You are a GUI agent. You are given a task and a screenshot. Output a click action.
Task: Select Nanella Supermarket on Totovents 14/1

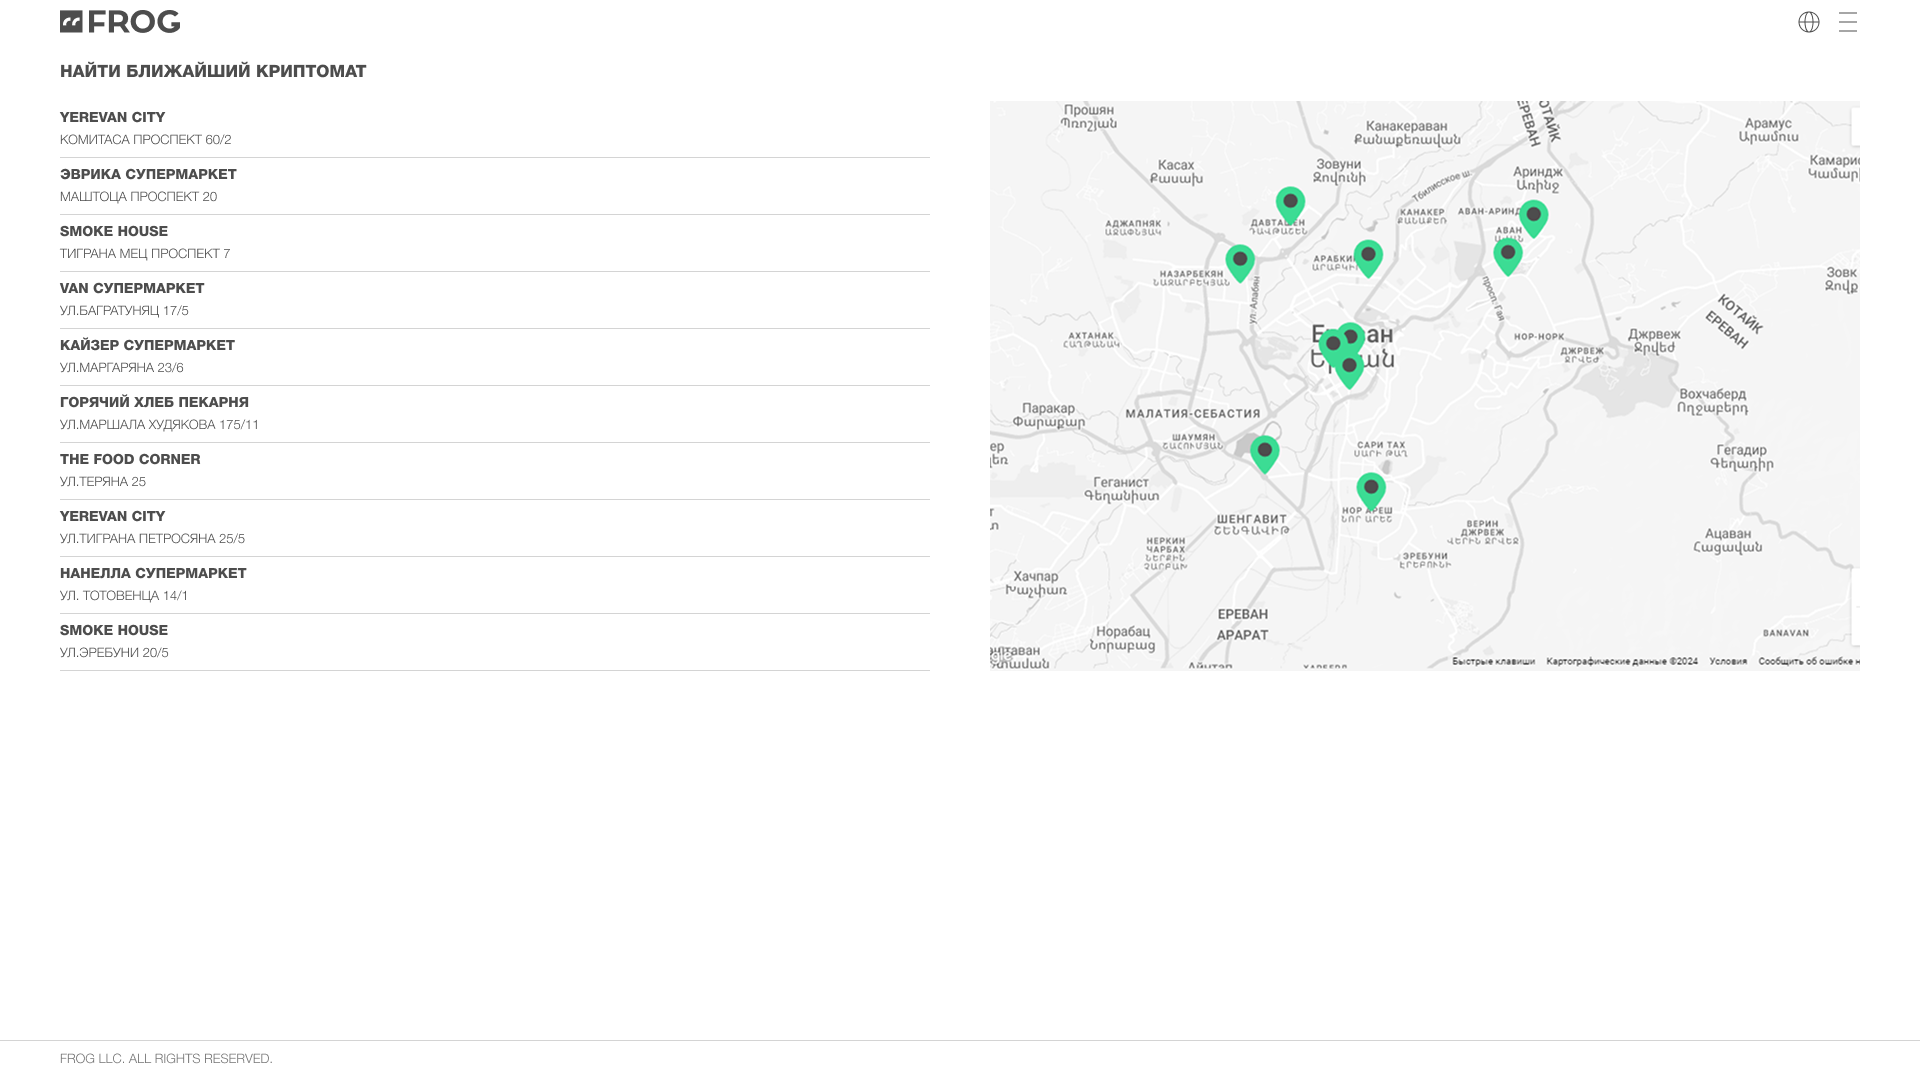point(153,573)
